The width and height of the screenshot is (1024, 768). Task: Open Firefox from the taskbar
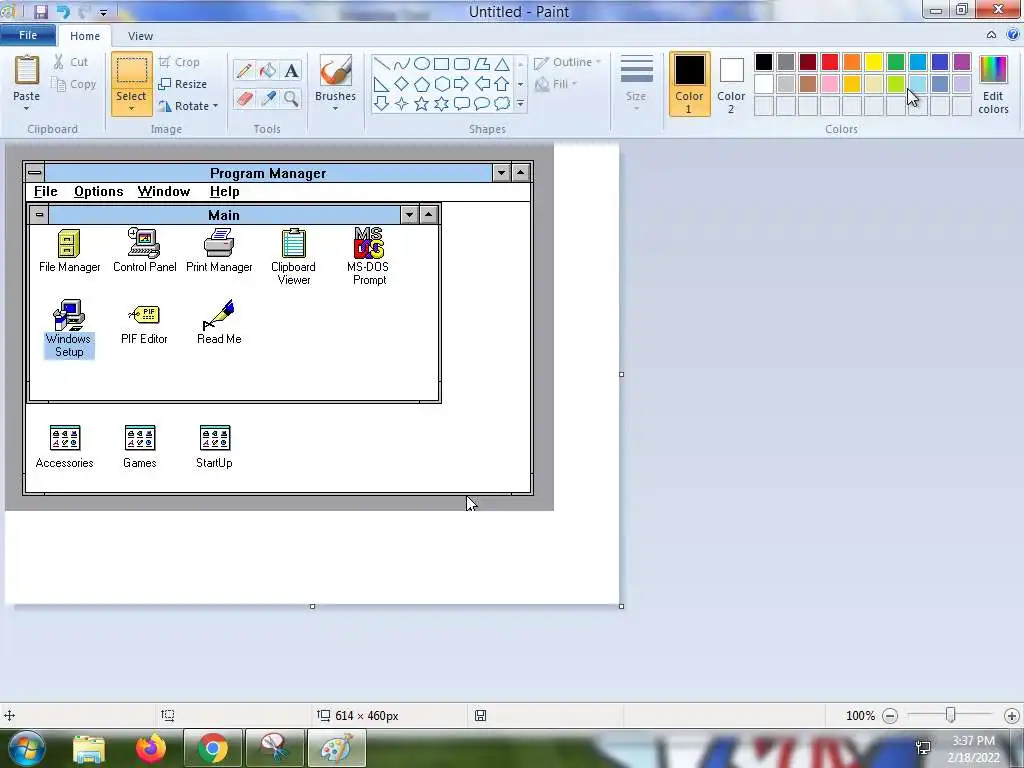[x=151, y=748]
